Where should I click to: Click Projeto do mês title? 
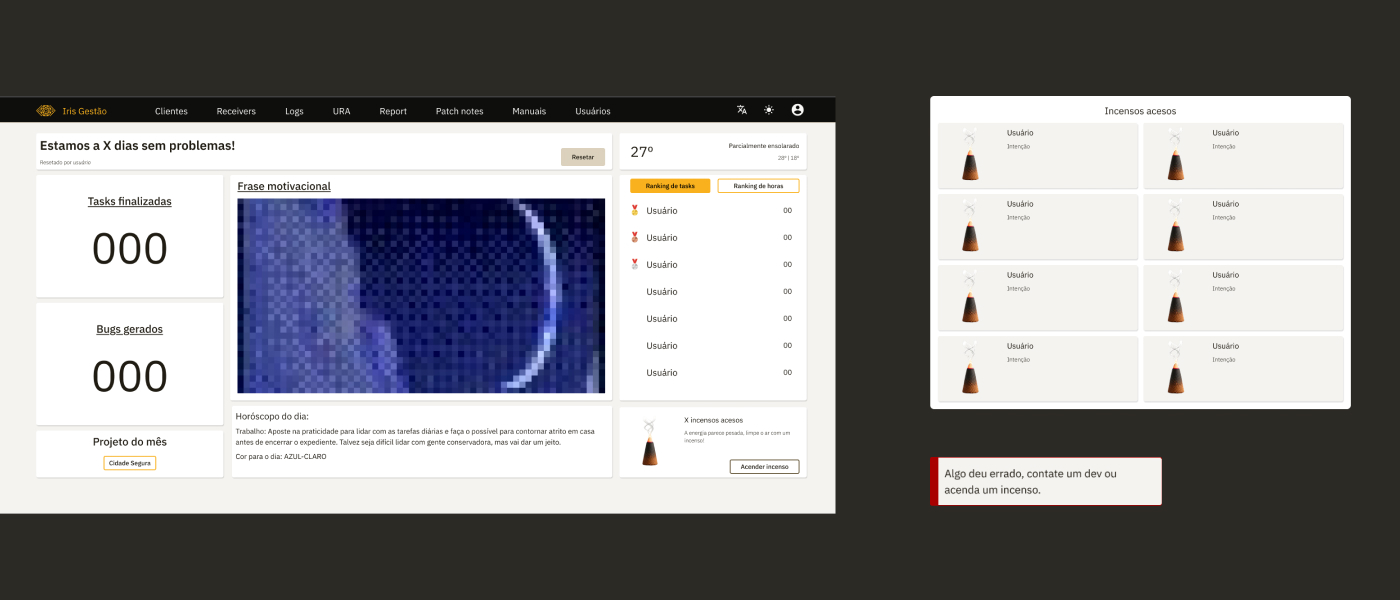point(130,442)
